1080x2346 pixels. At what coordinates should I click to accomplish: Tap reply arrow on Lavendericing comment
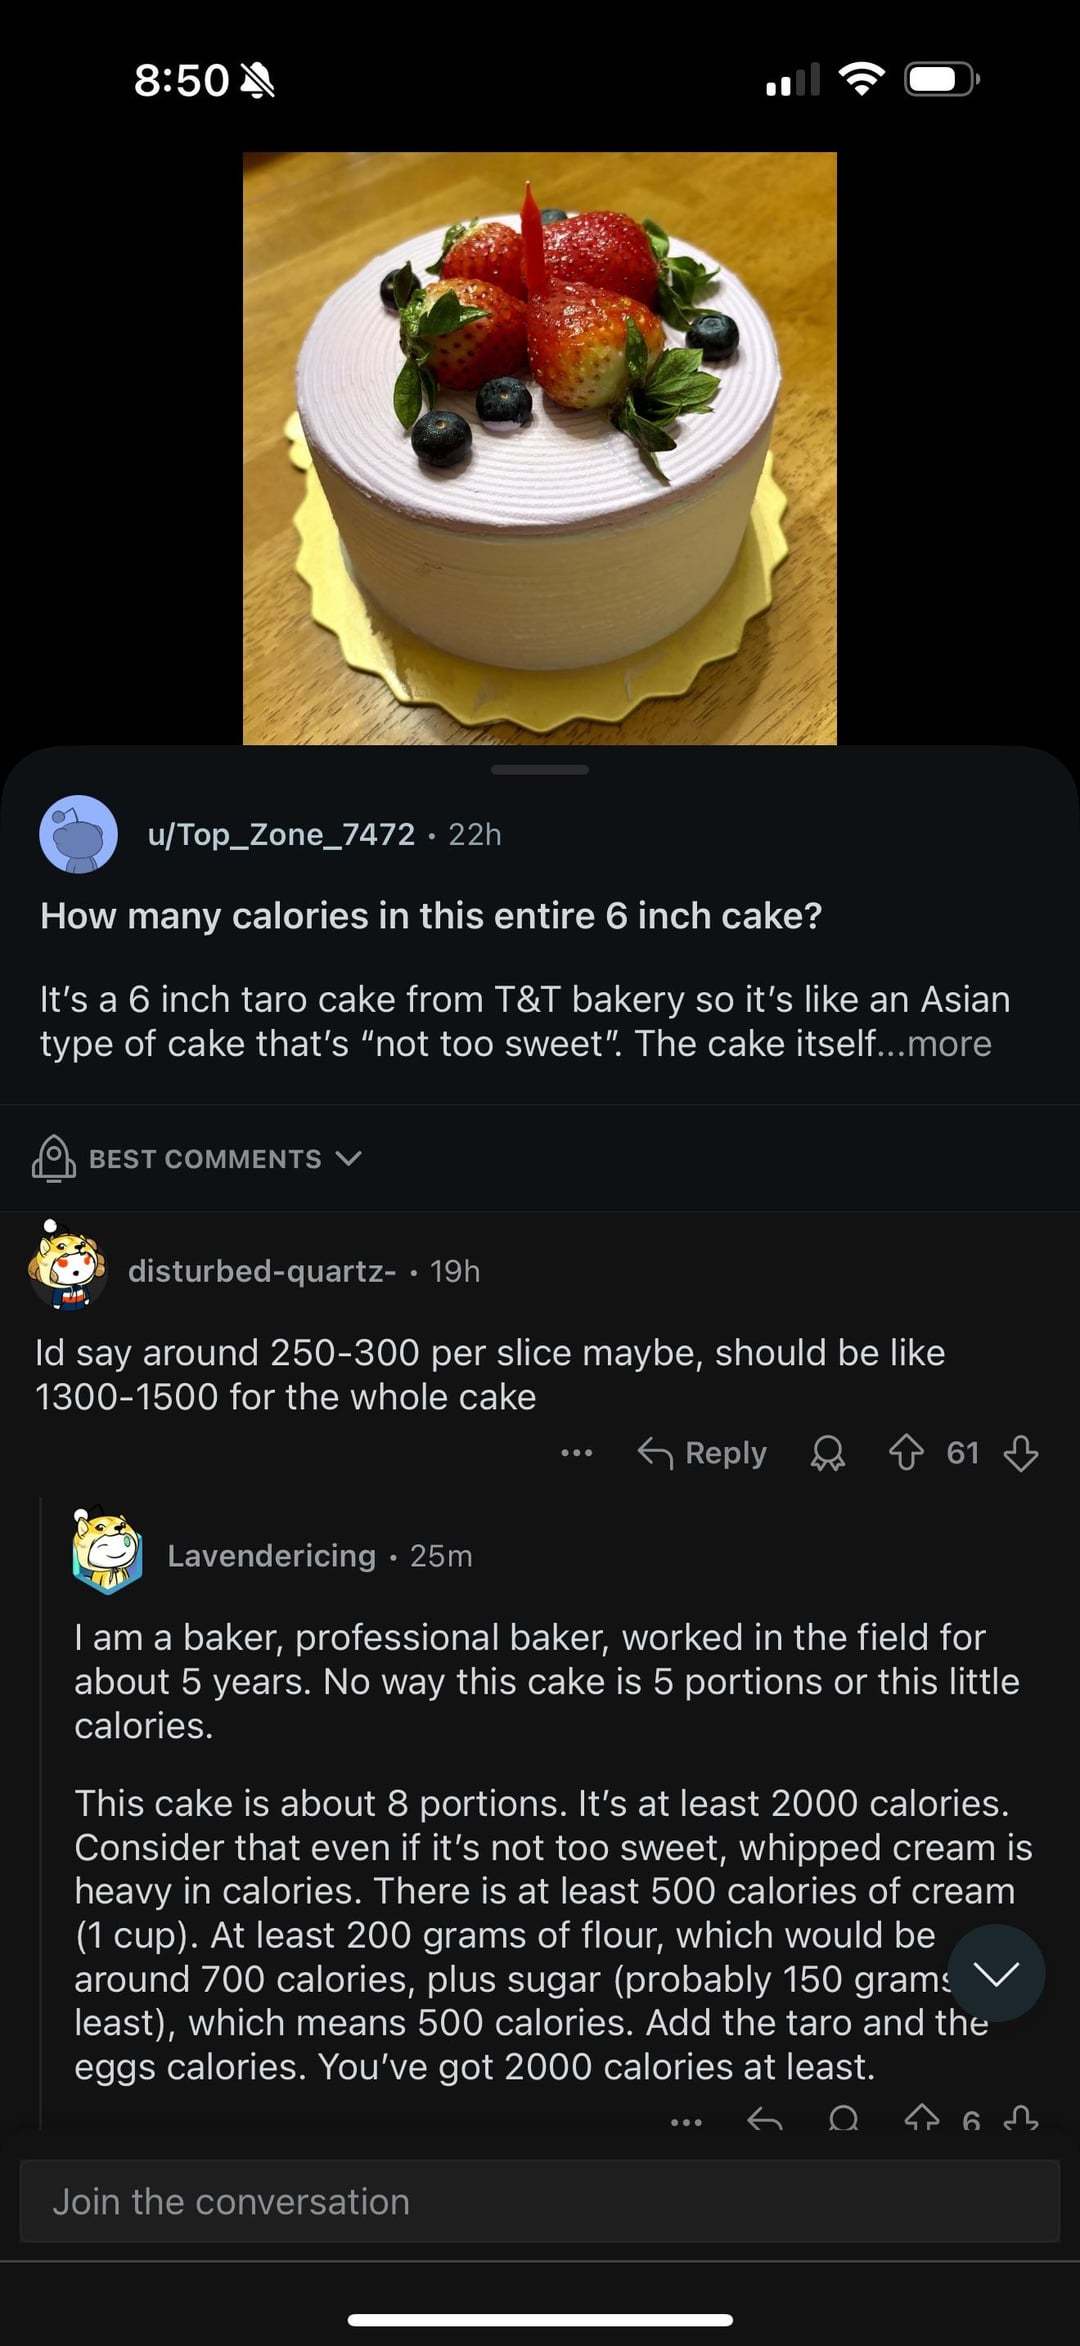pyautogui.click(x=765, y=2119)
